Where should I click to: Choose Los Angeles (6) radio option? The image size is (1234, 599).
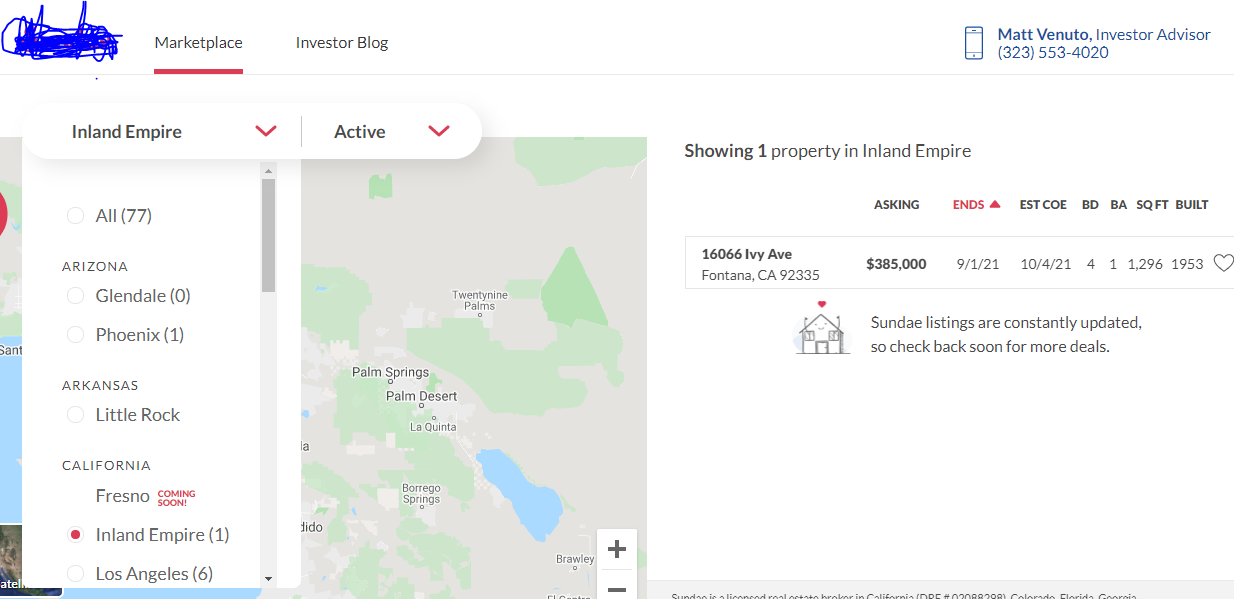tap(76, 574)
